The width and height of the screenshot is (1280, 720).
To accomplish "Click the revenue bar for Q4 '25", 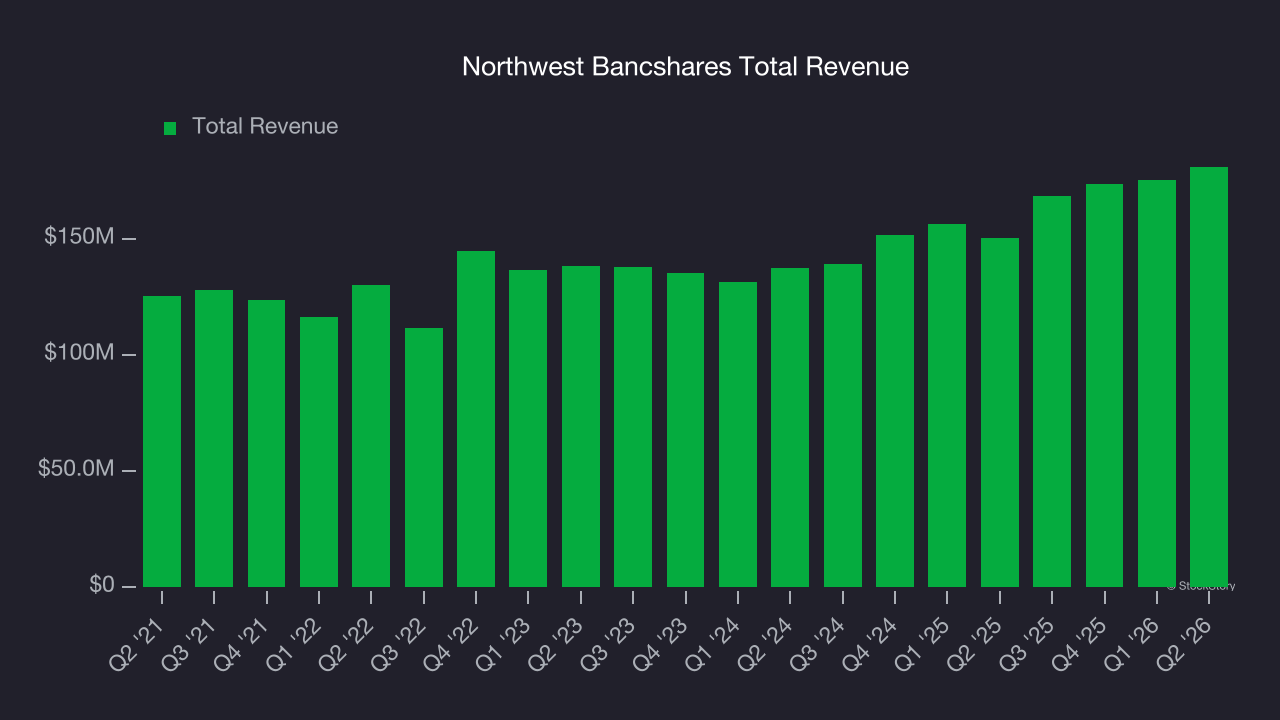I will tap(1105, 385).
